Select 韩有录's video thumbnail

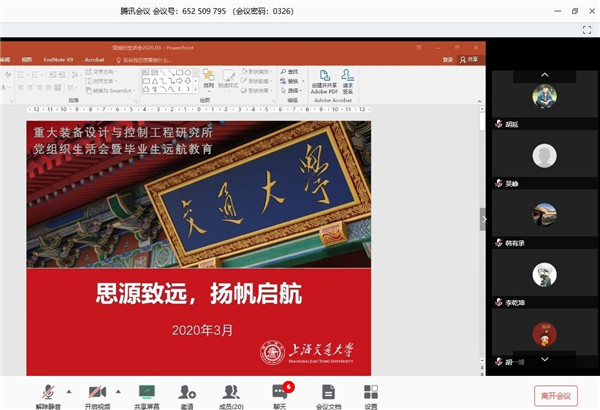coord(543,214)
